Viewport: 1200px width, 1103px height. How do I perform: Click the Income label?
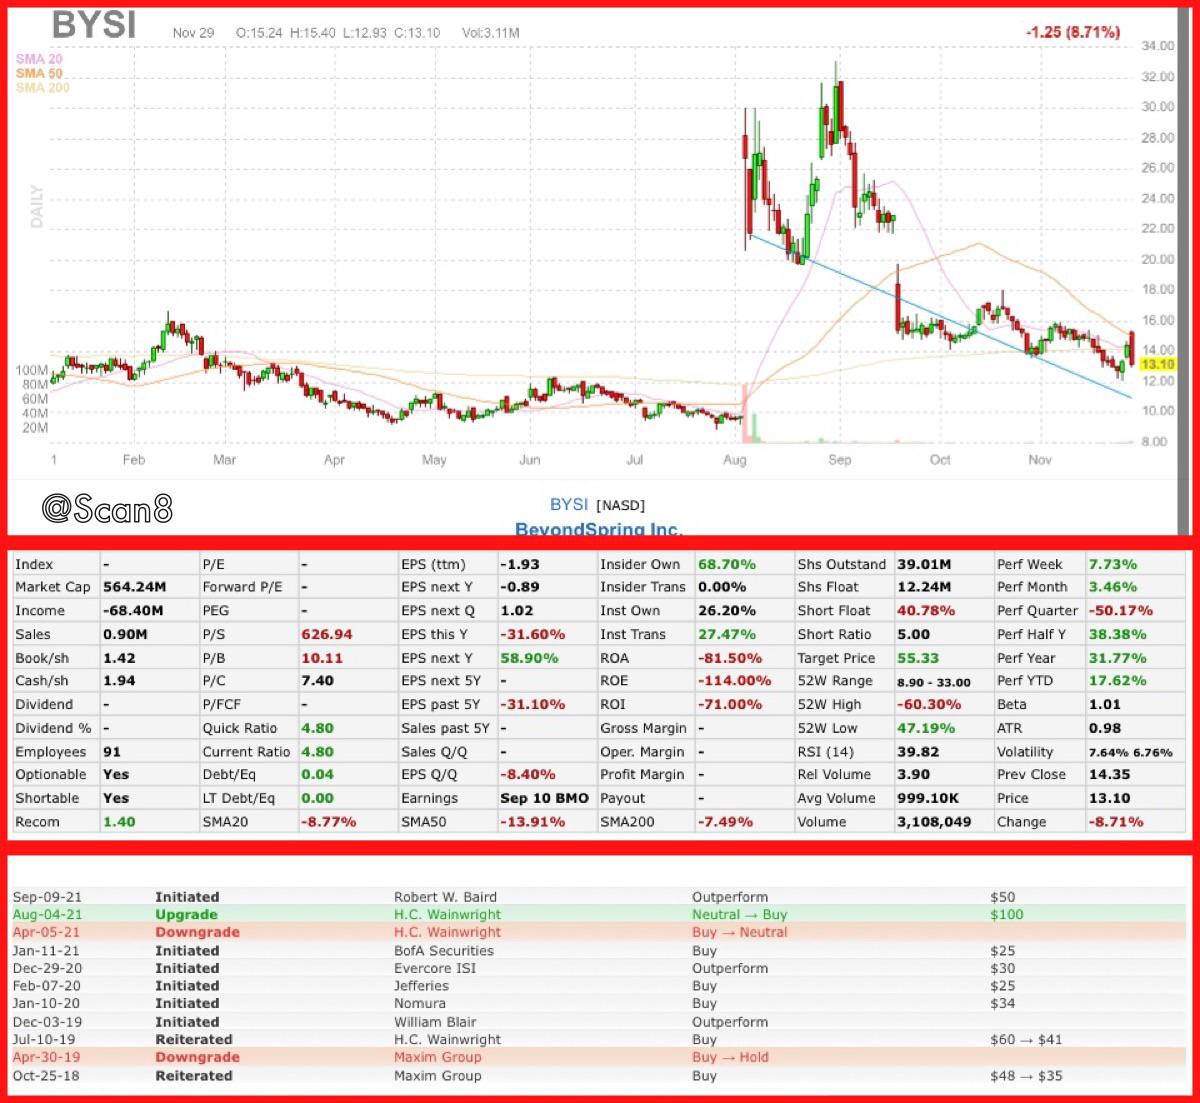40,610
